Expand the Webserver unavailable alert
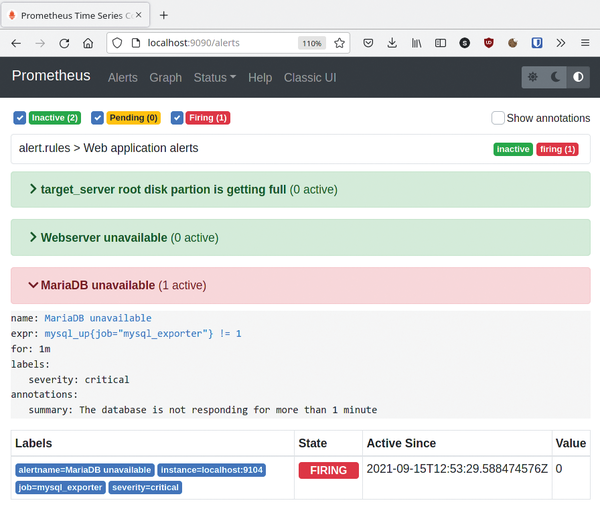600x519 pixels. click(300, 238)
